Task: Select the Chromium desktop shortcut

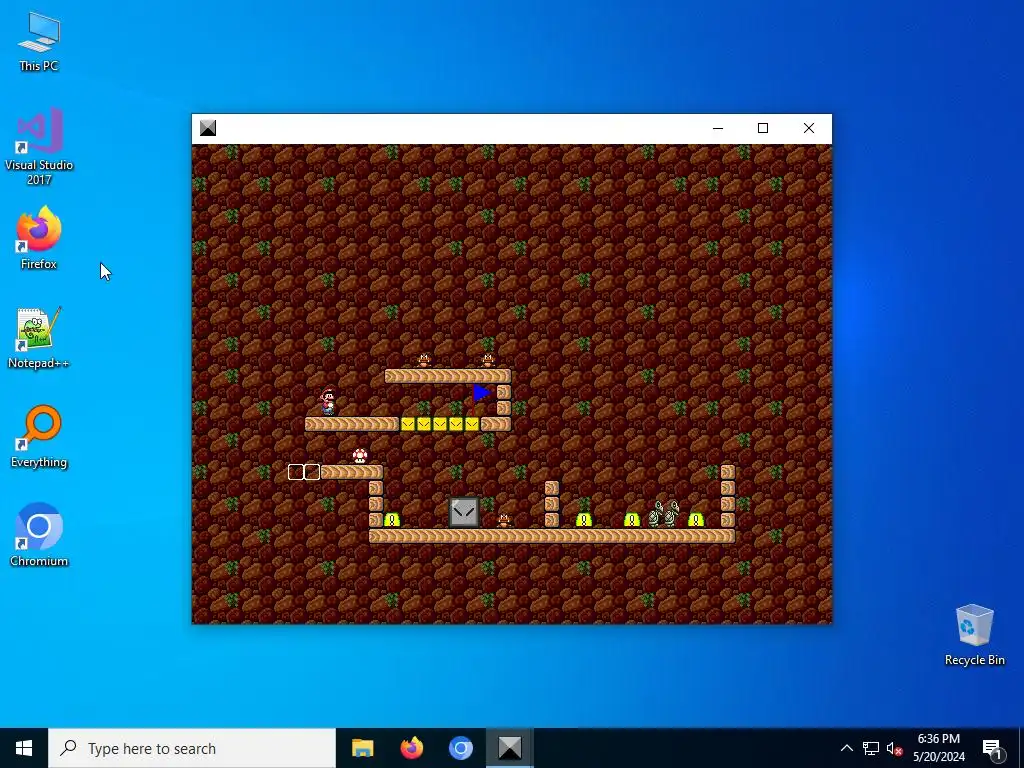Action: 39,535
